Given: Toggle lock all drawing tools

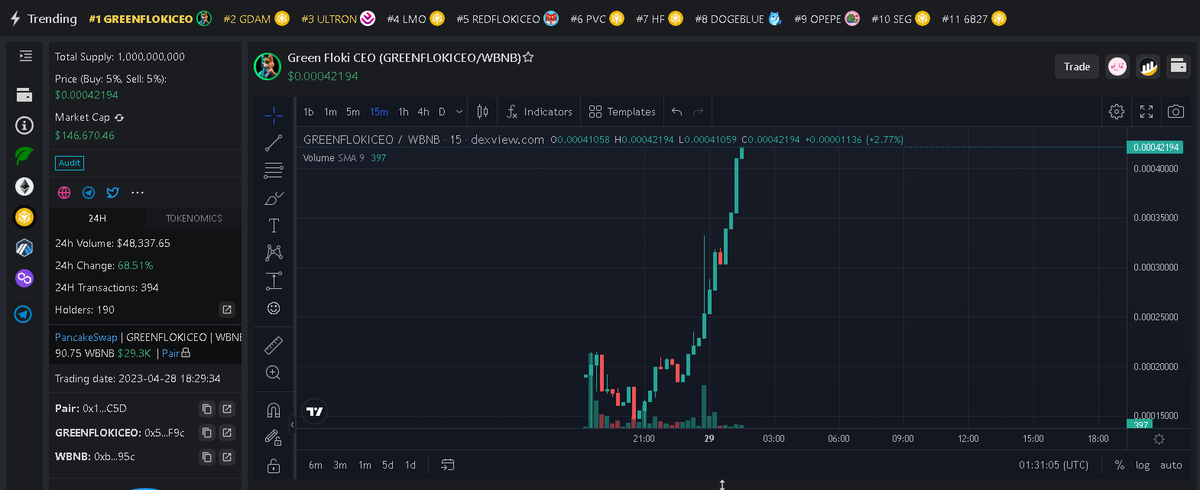Looking at the screenshot, I should 273,466.
